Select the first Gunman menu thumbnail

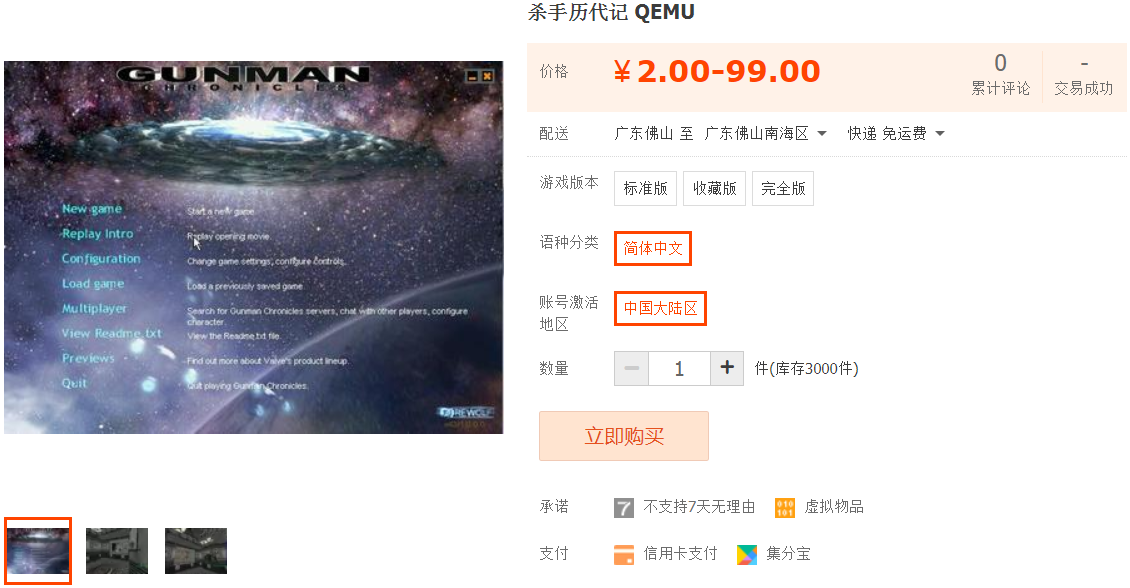click(38, 551)
